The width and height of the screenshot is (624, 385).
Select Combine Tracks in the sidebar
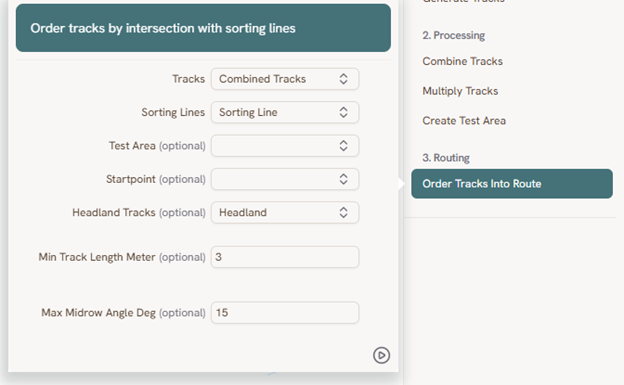pos(462,61)
